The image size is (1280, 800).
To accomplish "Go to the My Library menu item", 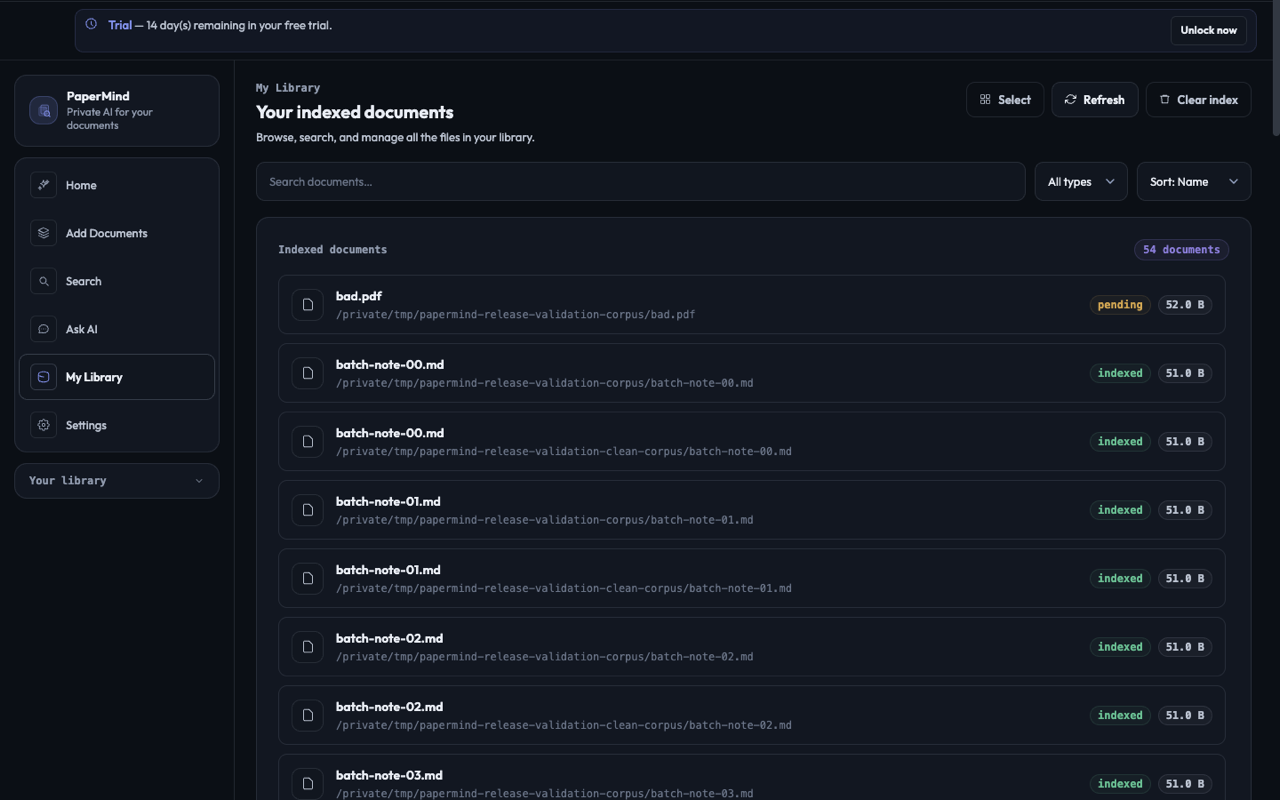I will pos(117,377).
